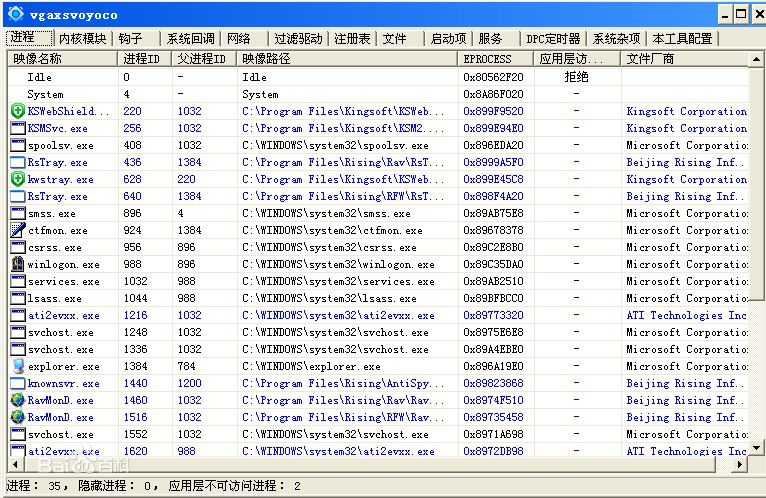The width and height of the screenshot is (766, 498).
Task: Click the RavMonD.exe globe icon, PID 1460
Action: pyautogui.click(x=18, y=400)
